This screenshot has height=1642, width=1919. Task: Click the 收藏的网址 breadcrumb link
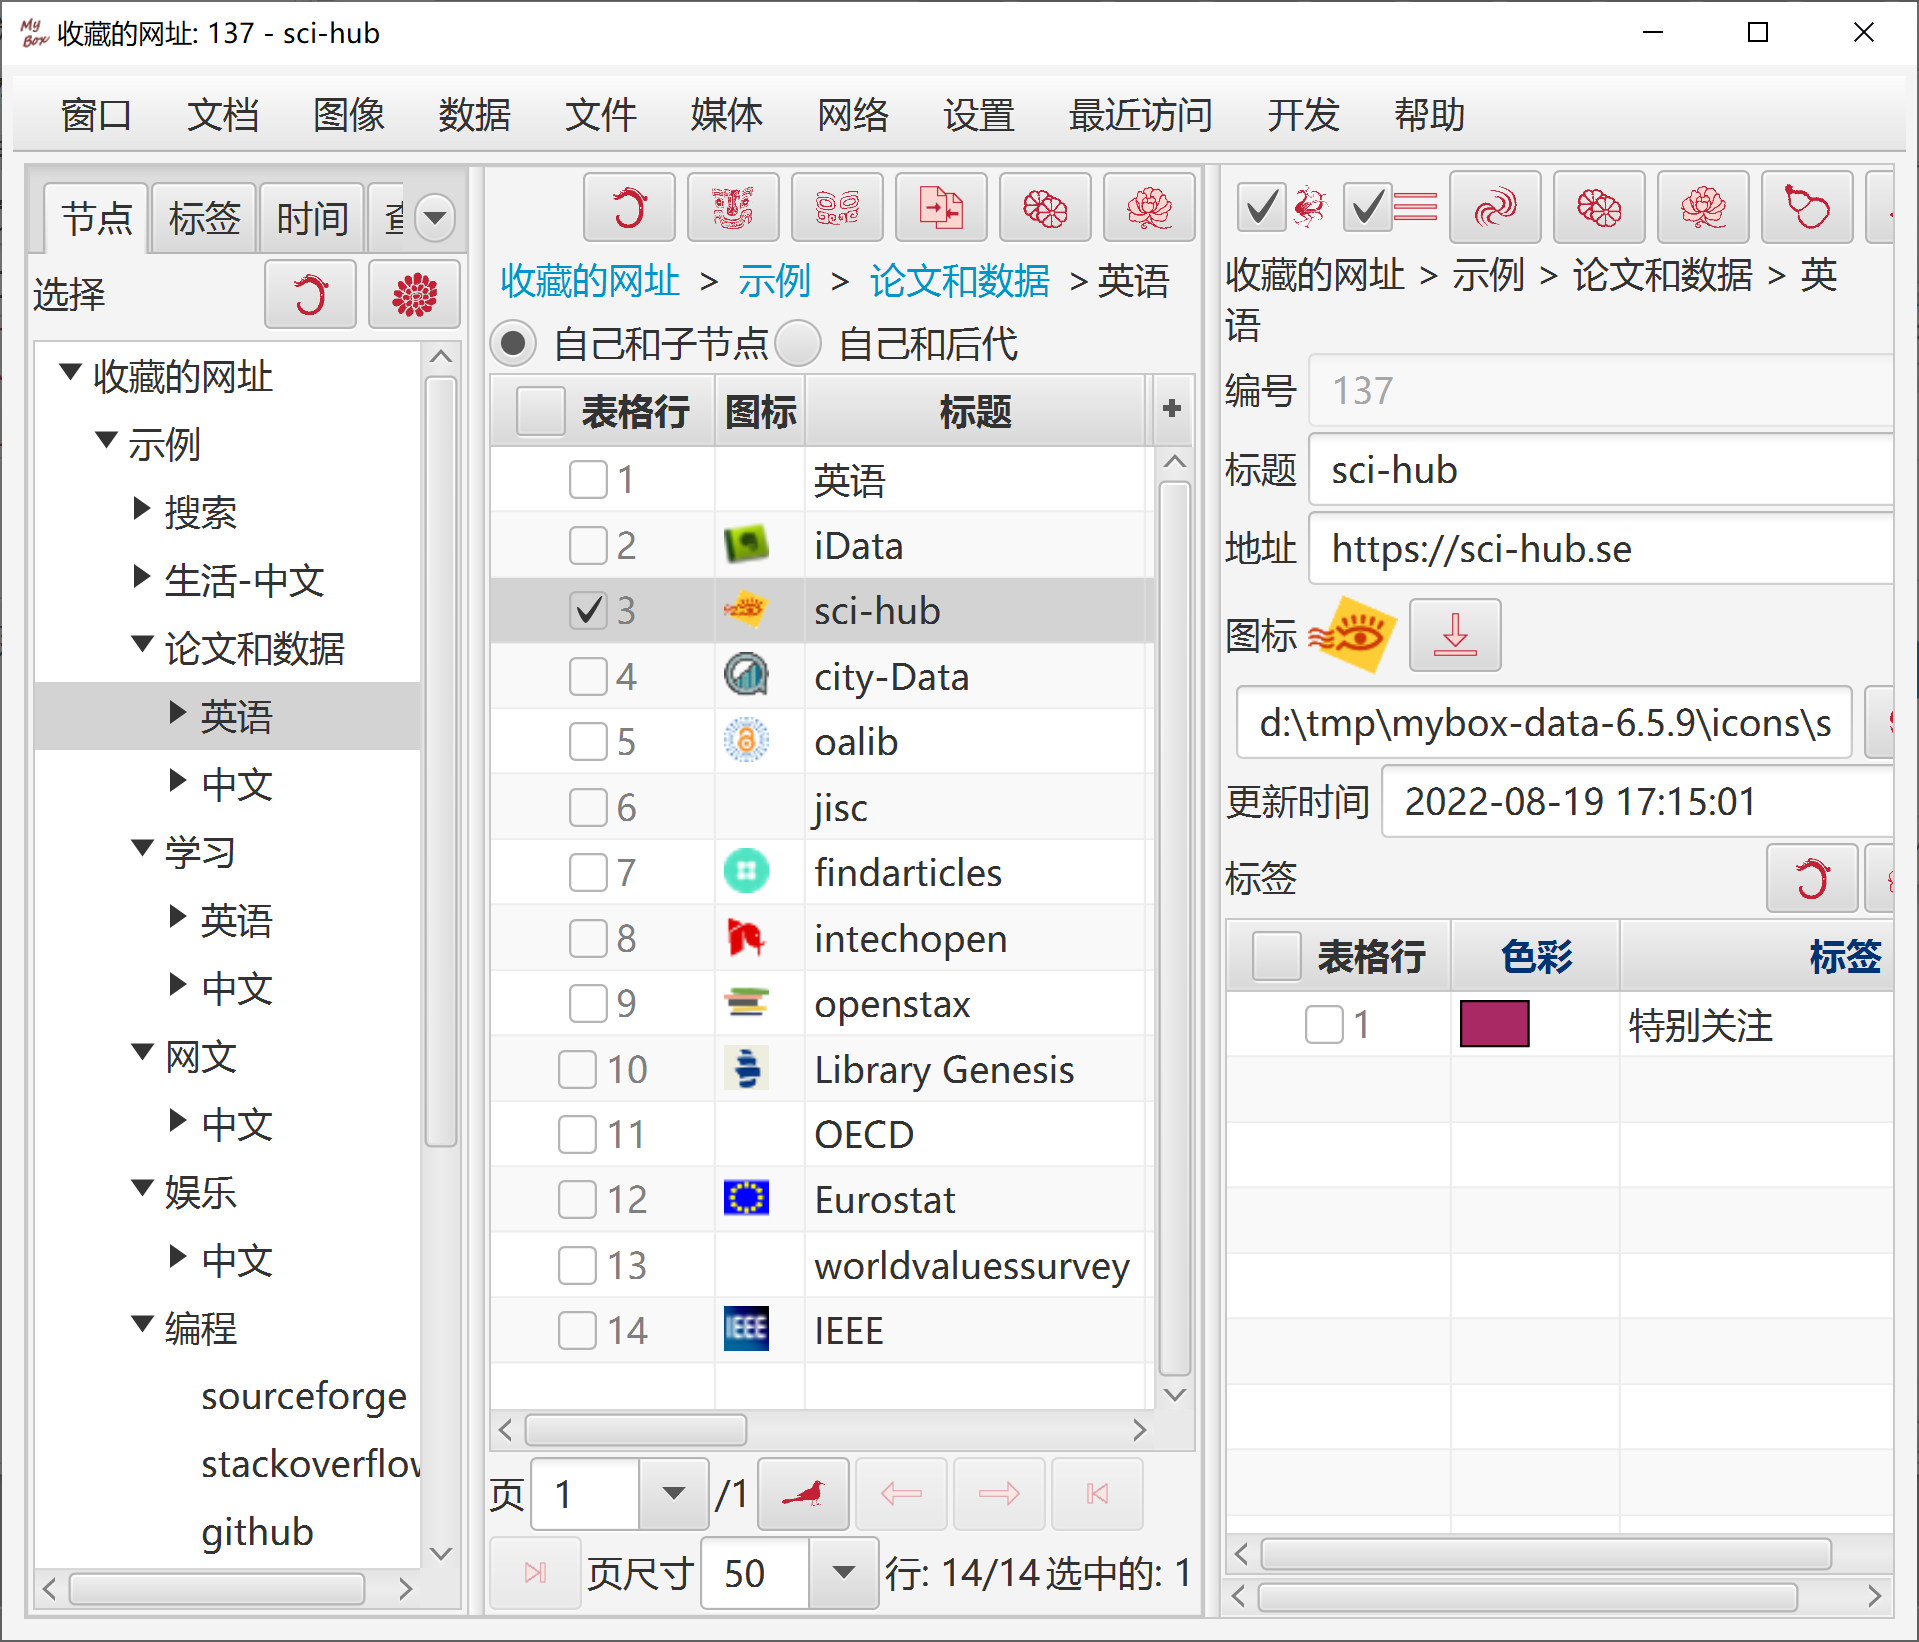click(x=590, y=281)
